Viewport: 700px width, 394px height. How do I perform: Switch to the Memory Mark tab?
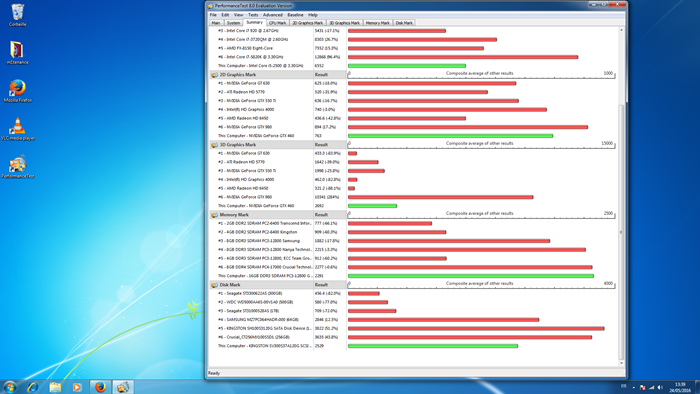[378, 23]
